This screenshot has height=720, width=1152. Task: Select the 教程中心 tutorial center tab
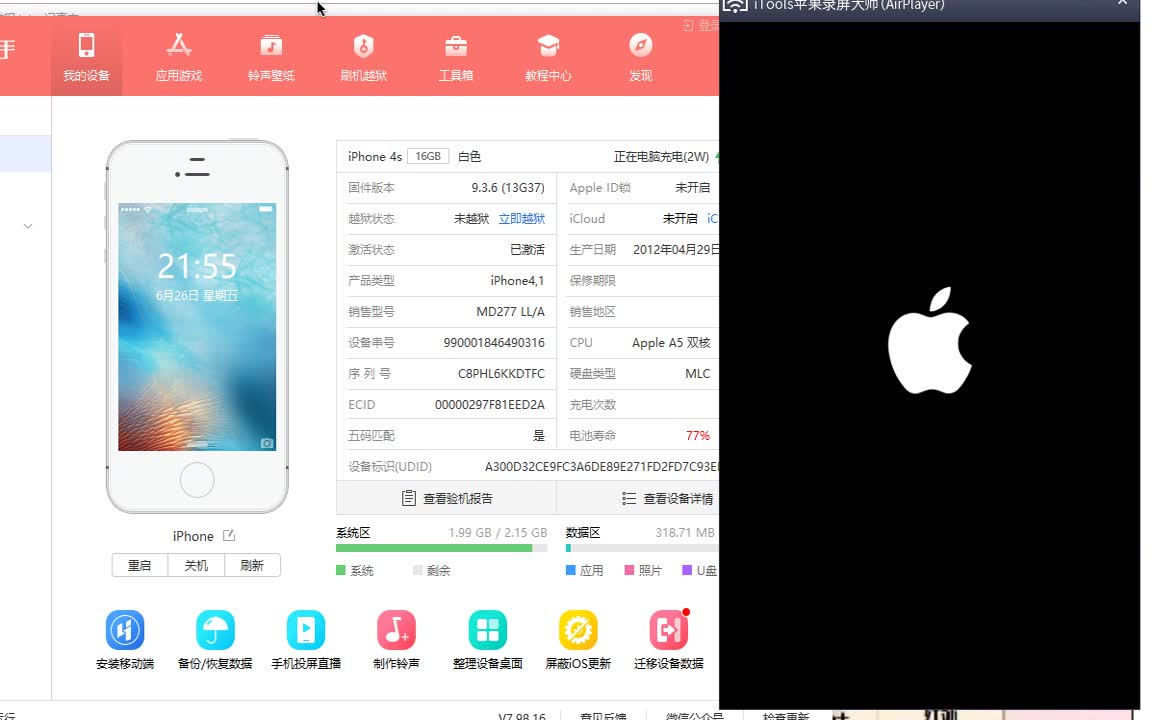click(548, 57)
